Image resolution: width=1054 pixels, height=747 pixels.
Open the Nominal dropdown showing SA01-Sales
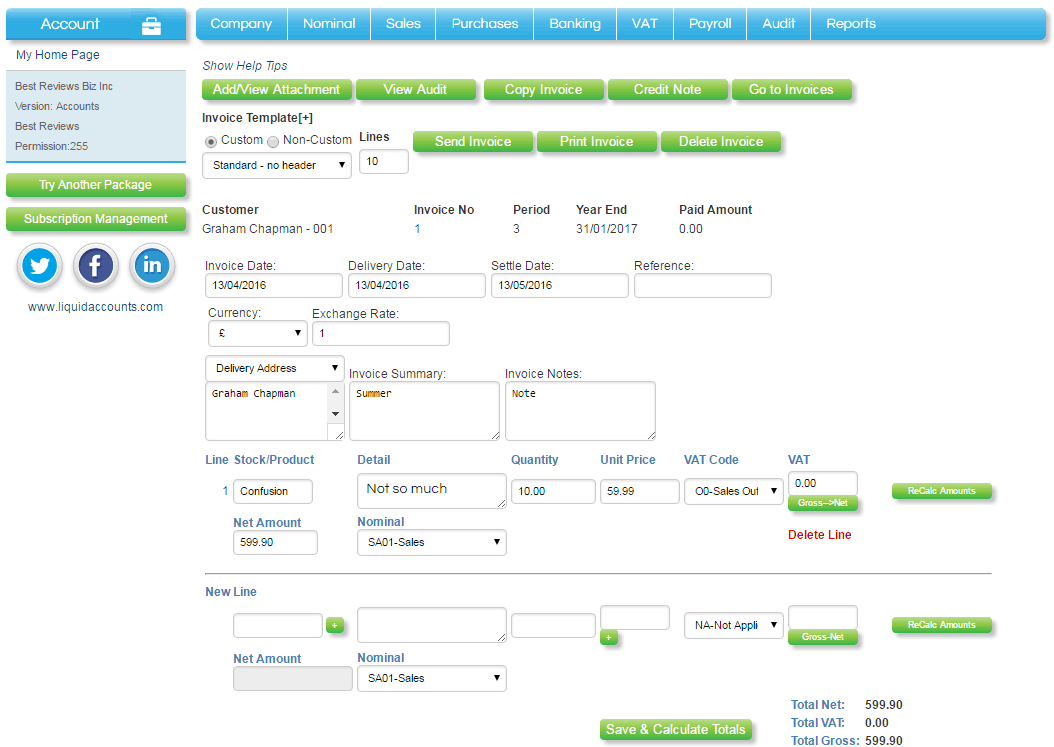coord(431,541)
